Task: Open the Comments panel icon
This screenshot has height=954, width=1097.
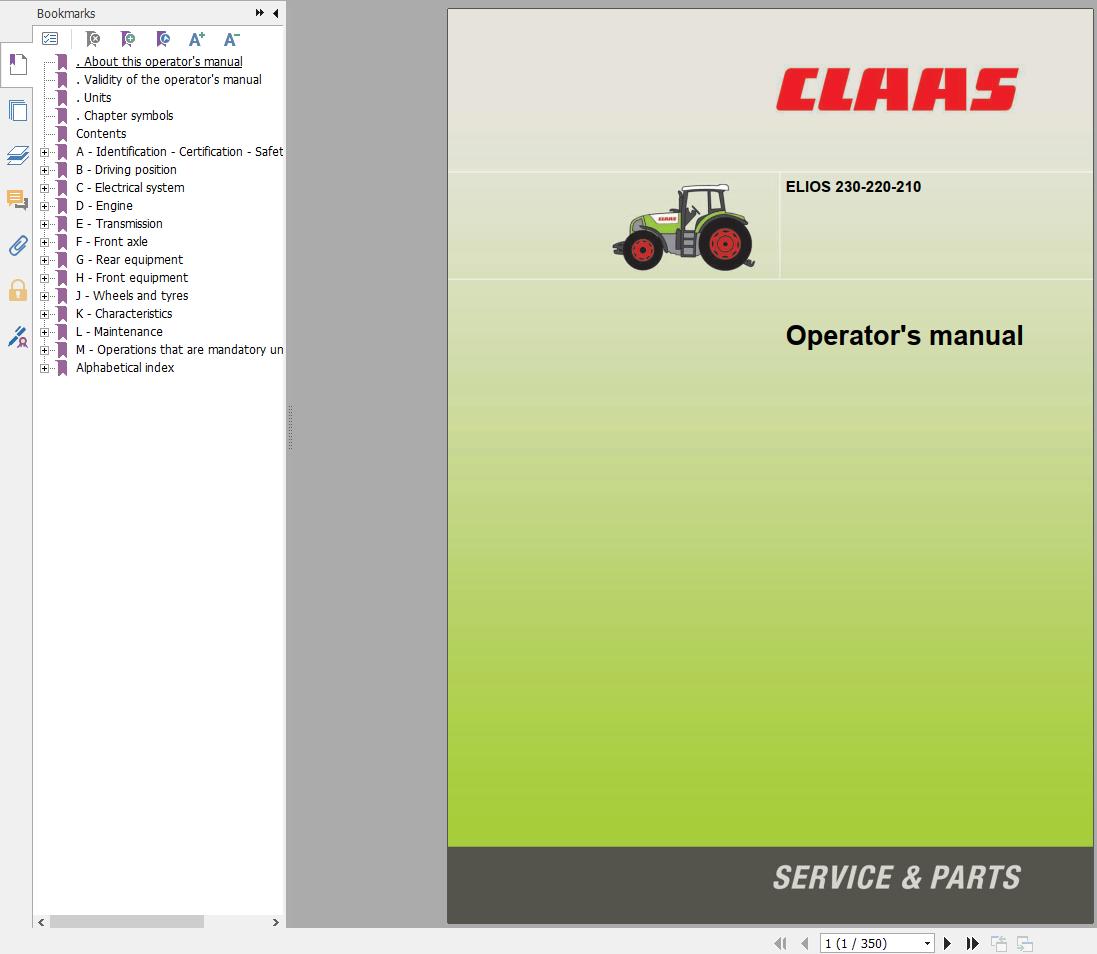Action: [17, 200]
